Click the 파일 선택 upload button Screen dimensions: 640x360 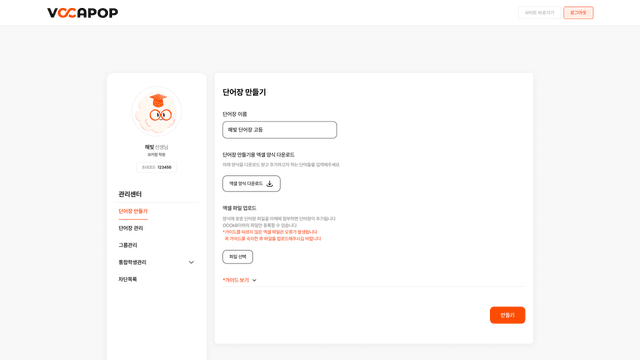point(238,257)
